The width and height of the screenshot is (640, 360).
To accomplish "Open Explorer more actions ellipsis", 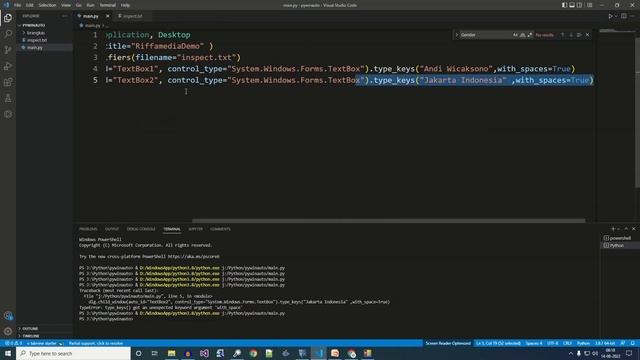I will (65, 16).
